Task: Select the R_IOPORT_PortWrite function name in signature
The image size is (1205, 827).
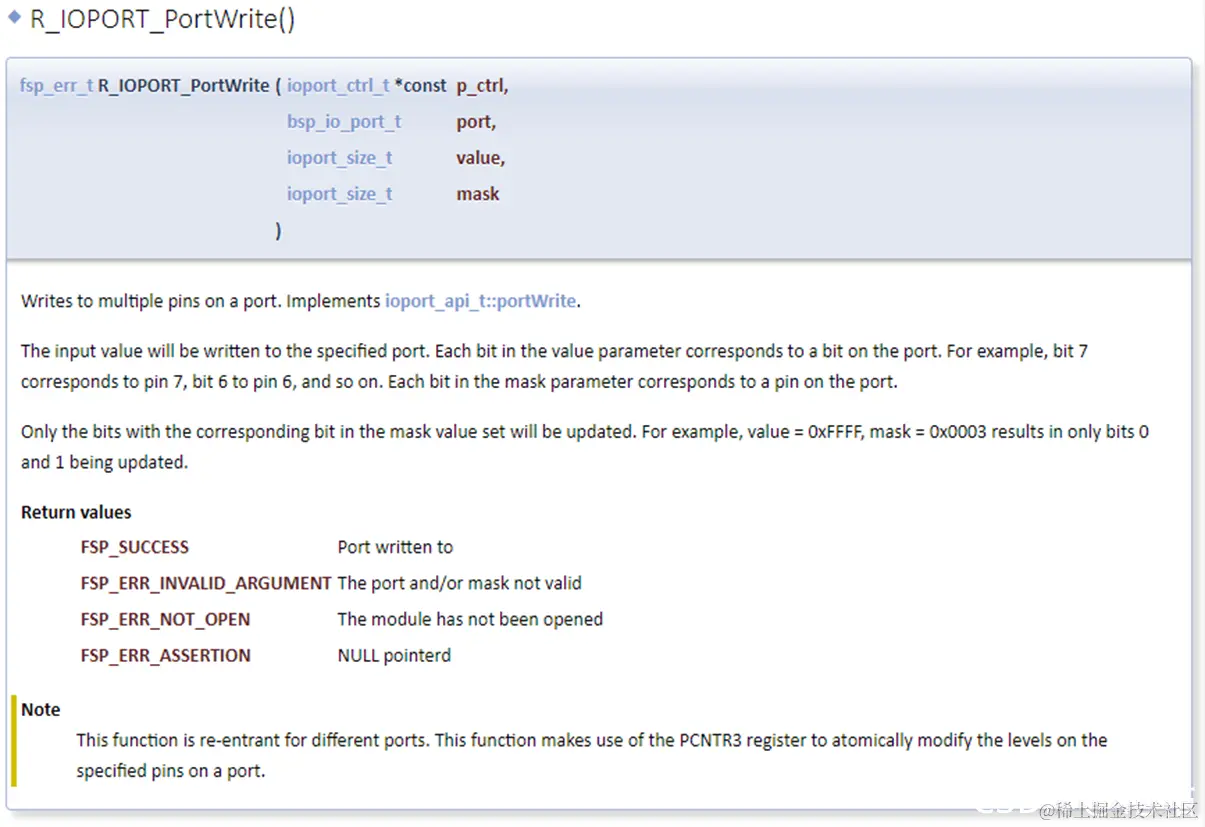Action: 184,86
